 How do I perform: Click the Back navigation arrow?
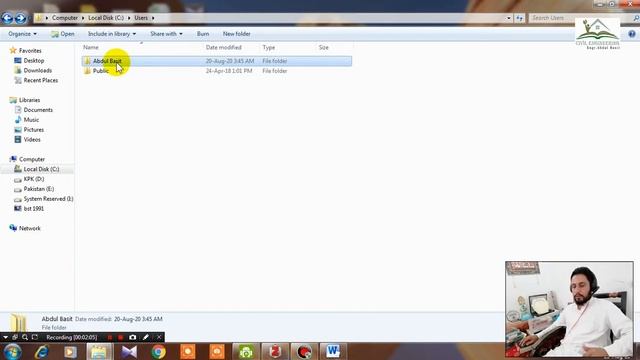[x=7, y=18]
